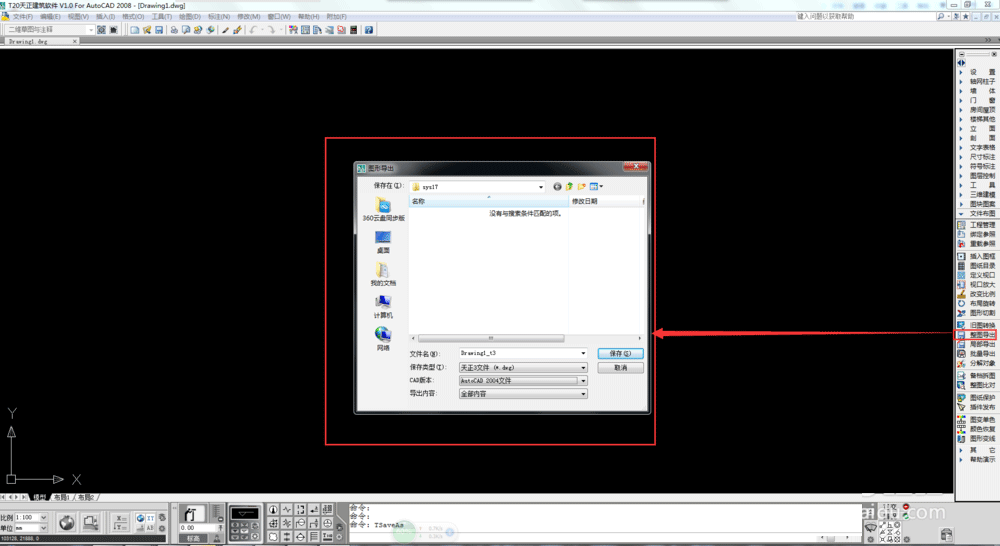Click 图变单色 in side panel
The width and height of the screenshot is (1000, 546).
pyautogui.click(x=978, y=420)
